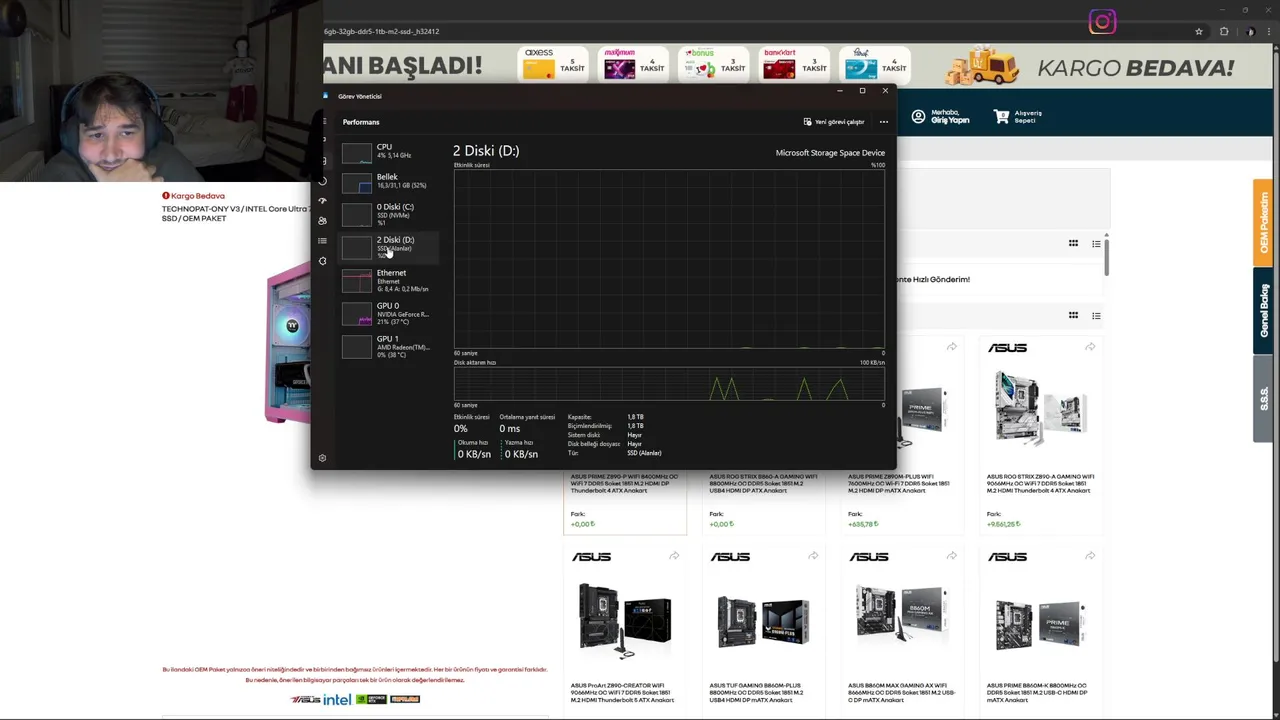
Task: Open Task Manager hamburger navigation menu
Action: click(x=322, y=122)
